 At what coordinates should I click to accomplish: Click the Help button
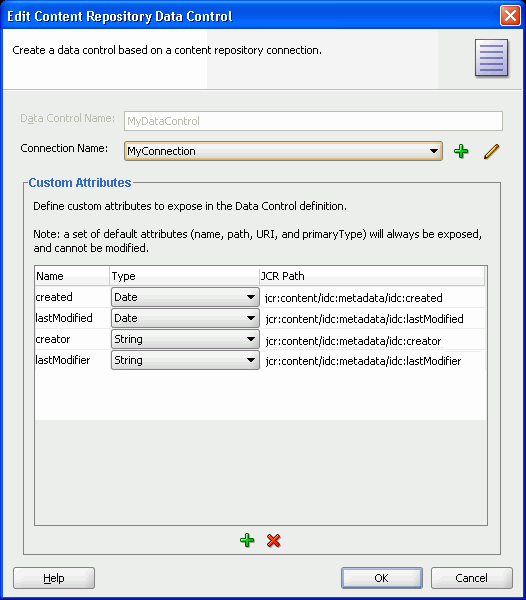point(54,578)
